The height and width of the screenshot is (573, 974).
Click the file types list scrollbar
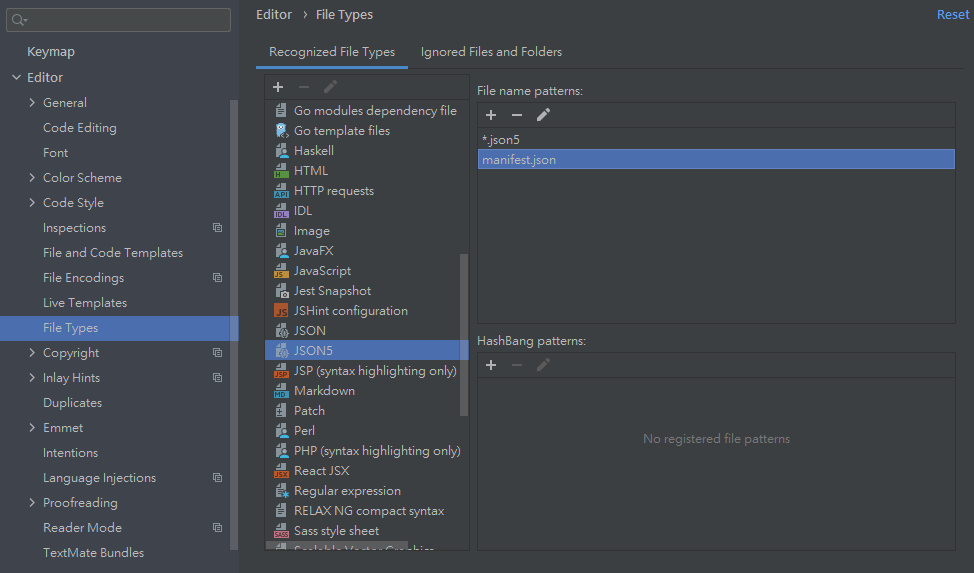[463, 330]
